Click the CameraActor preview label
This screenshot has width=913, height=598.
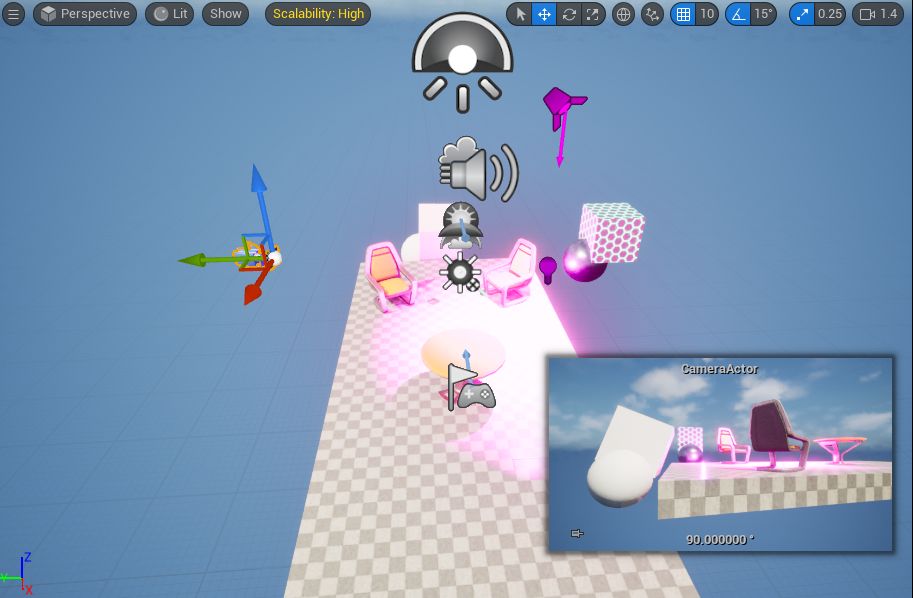720,369
